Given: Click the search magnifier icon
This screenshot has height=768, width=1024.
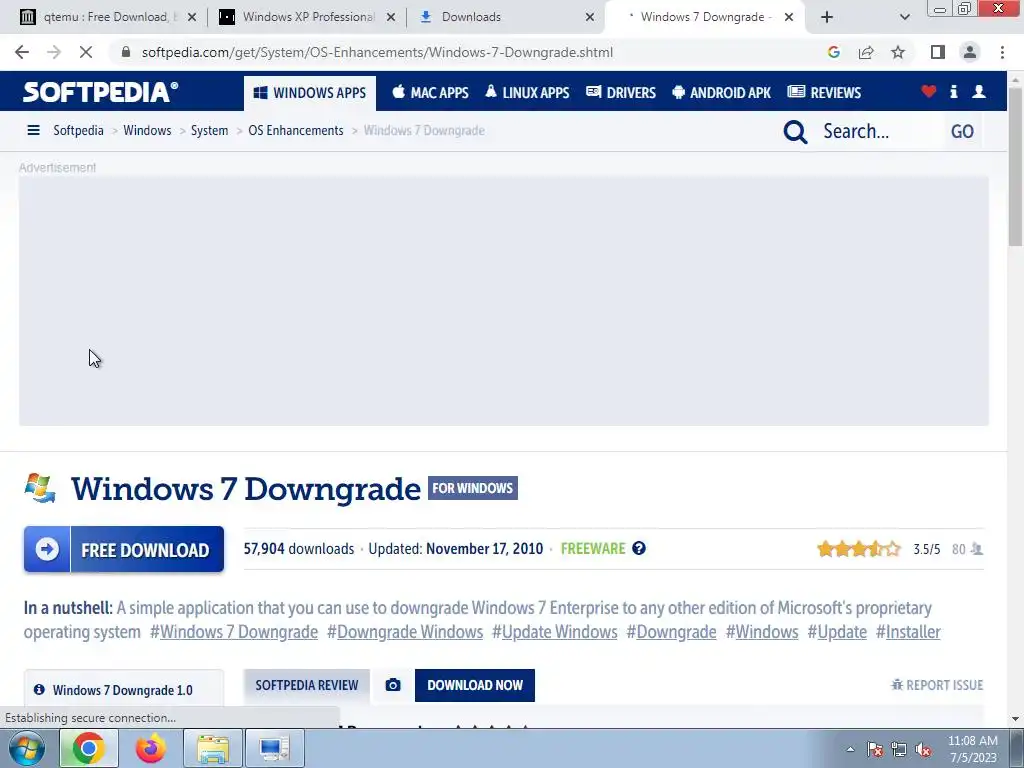Looking at the screenshot, I should click(795, 132).
